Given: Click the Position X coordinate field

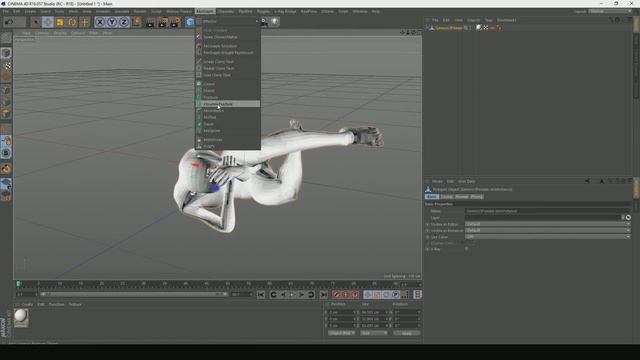Looking at the screenshot, I should pos(342,312).
